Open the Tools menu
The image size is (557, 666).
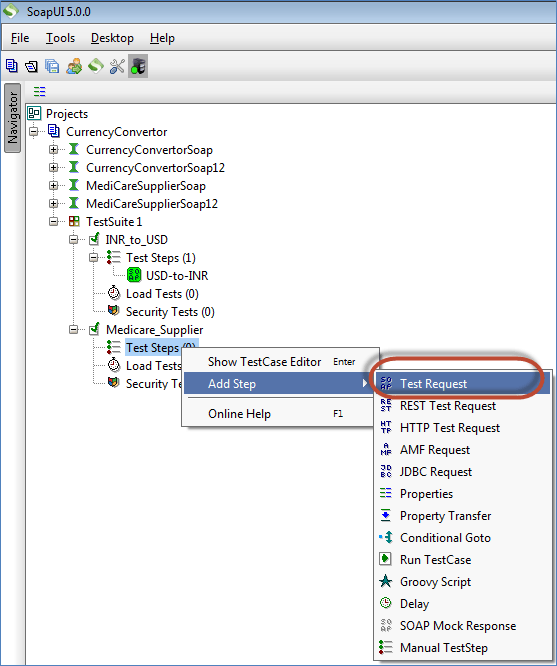pyautogui.click(x=60, y=38)
